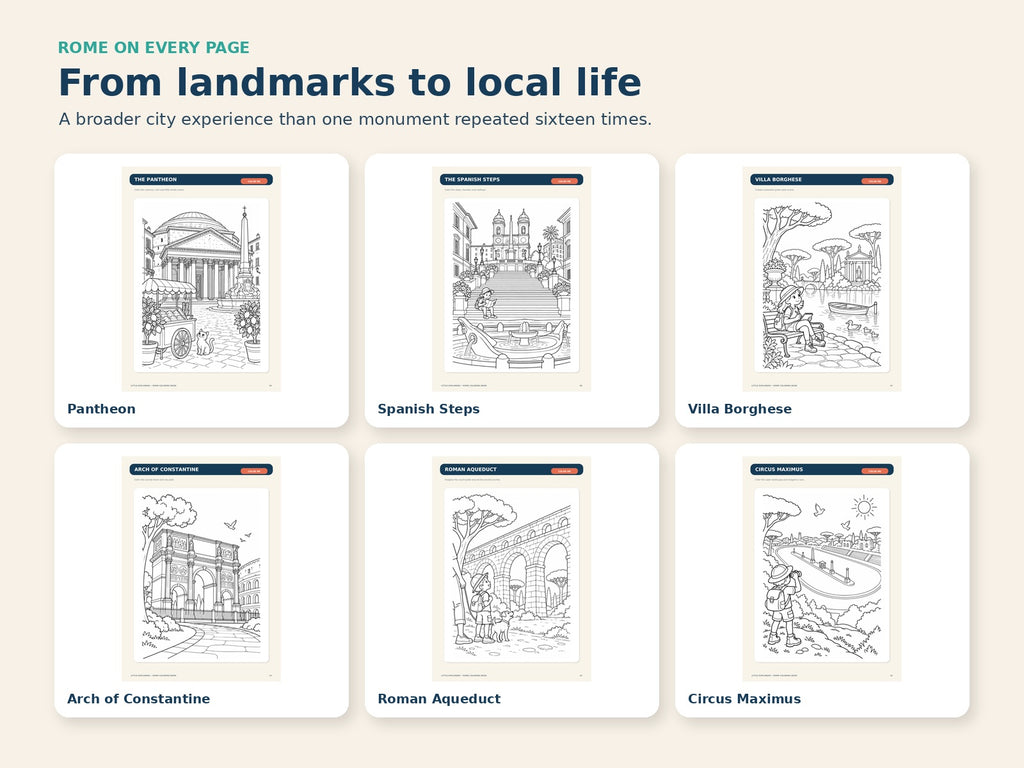Click 'ROMAN AQUEDUCT' page header title

471,470
